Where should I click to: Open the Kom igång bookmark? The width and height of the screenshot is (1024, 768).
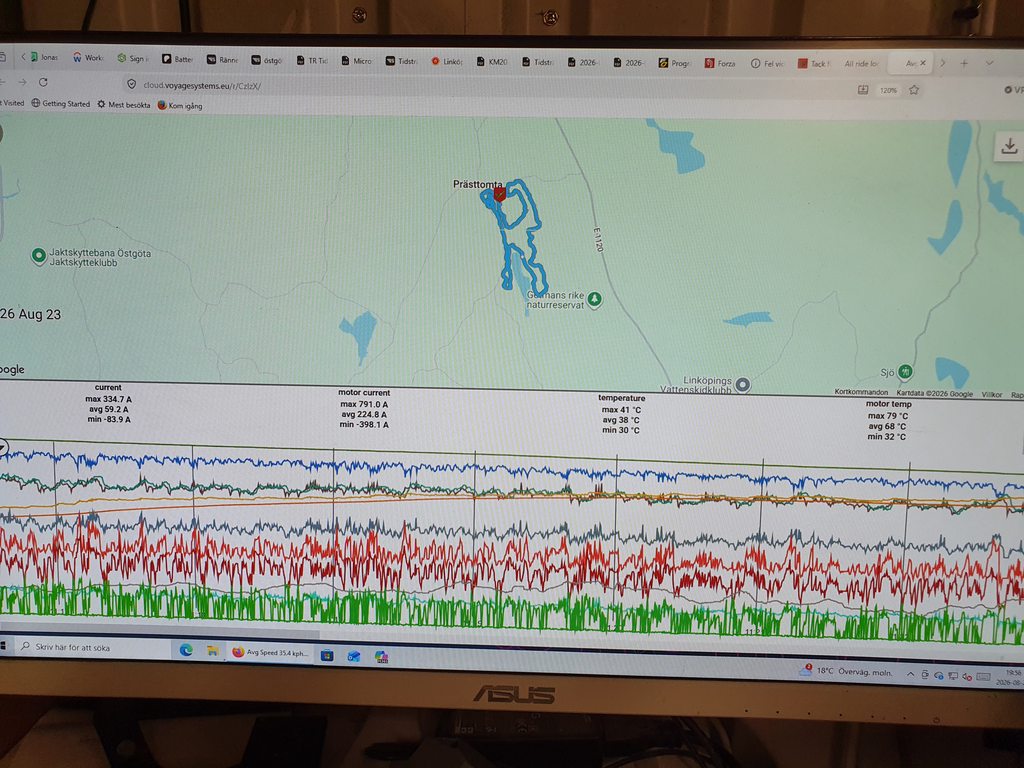[180, 105]
